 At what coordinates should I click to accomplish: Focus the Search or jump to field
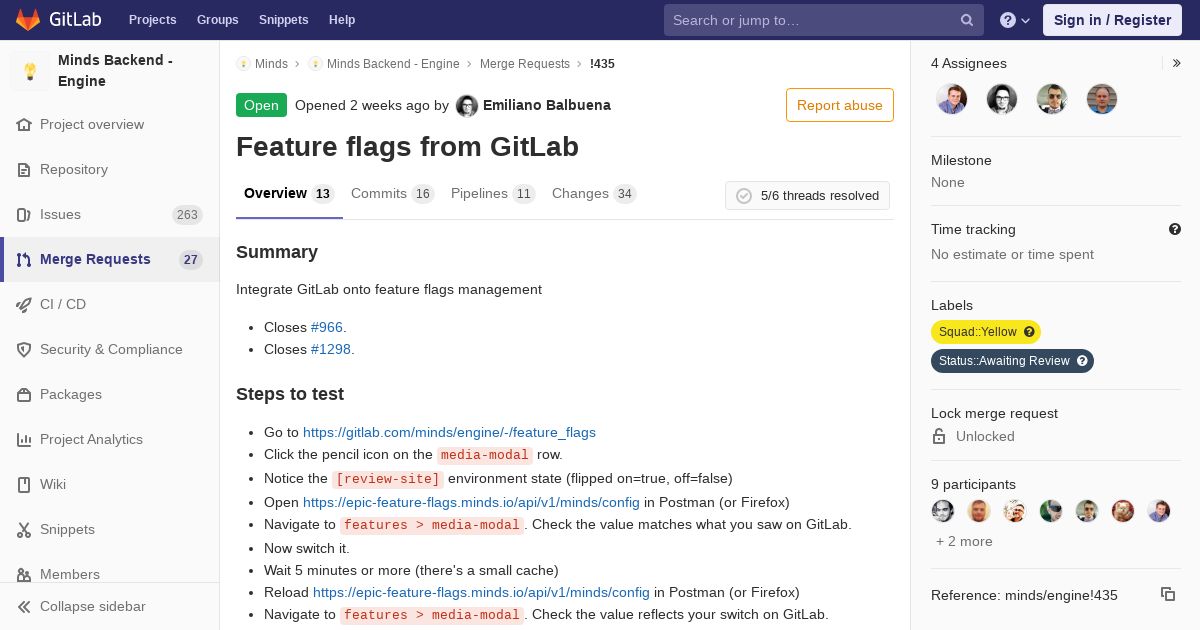pos(810,20)
